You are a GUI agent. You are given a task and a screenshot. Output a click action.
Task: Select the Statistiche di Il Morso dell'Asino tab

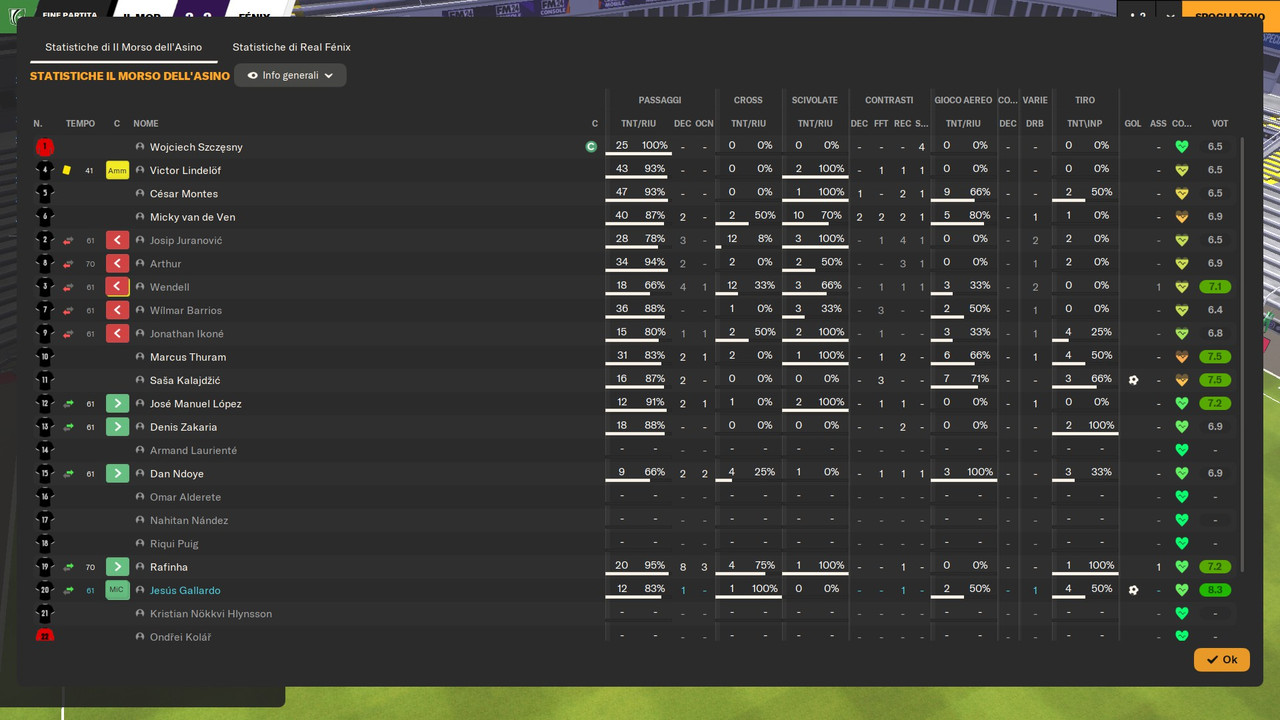coord(123,47)
